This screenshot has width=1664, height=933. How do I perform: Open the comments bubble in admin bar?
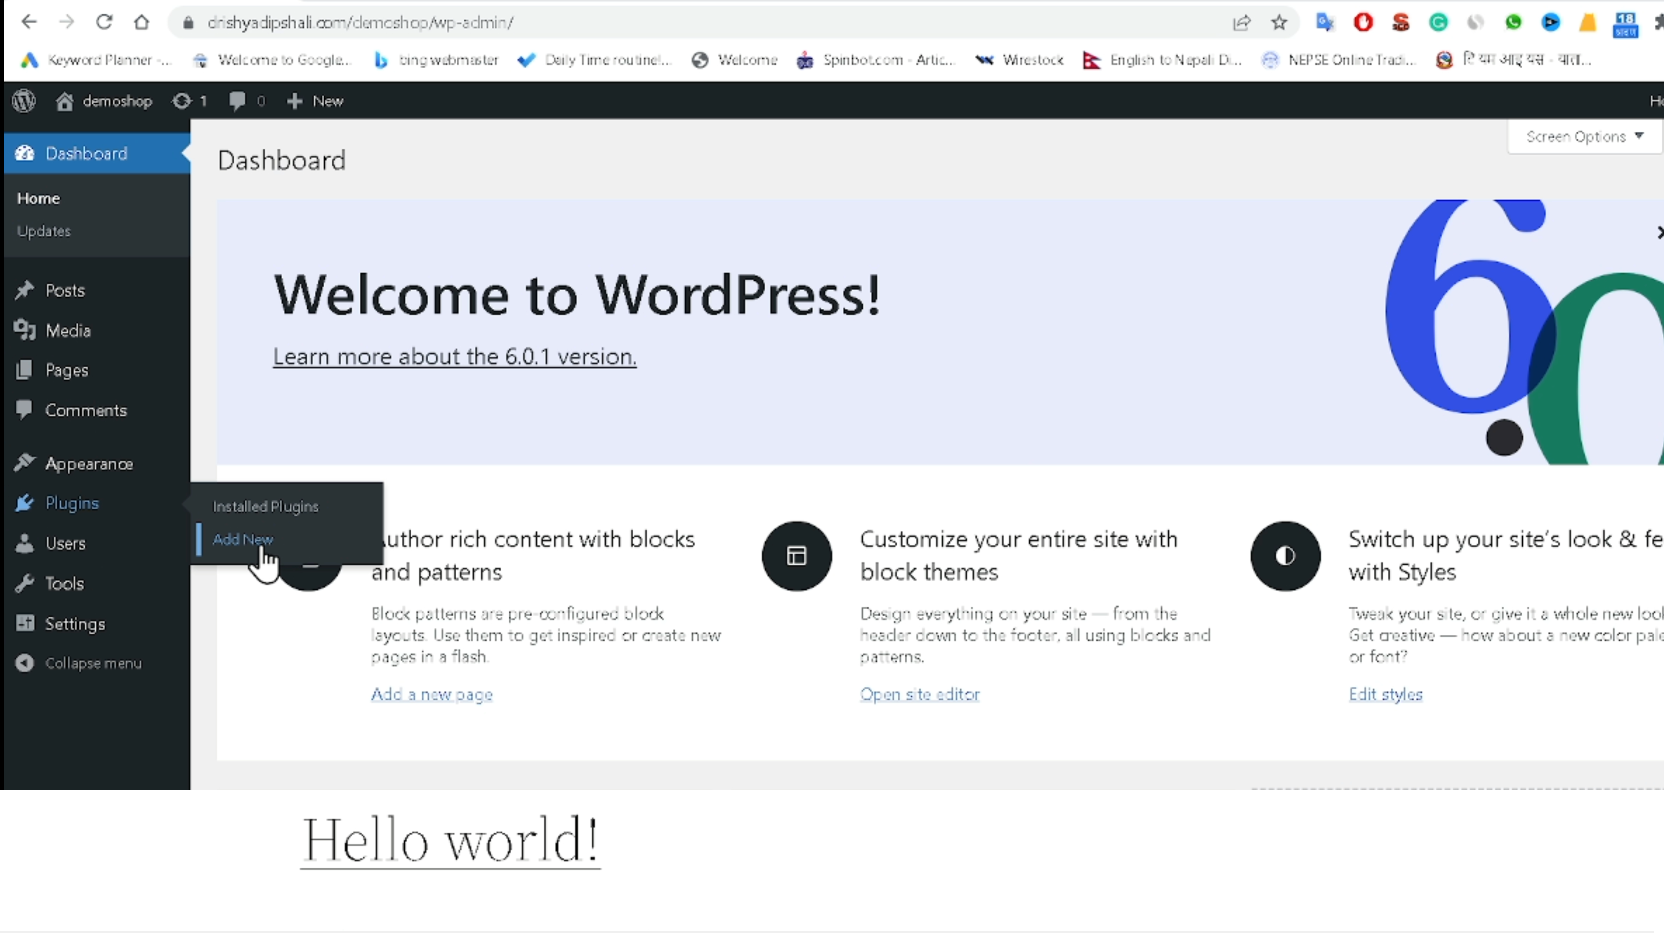pos(237,101)
